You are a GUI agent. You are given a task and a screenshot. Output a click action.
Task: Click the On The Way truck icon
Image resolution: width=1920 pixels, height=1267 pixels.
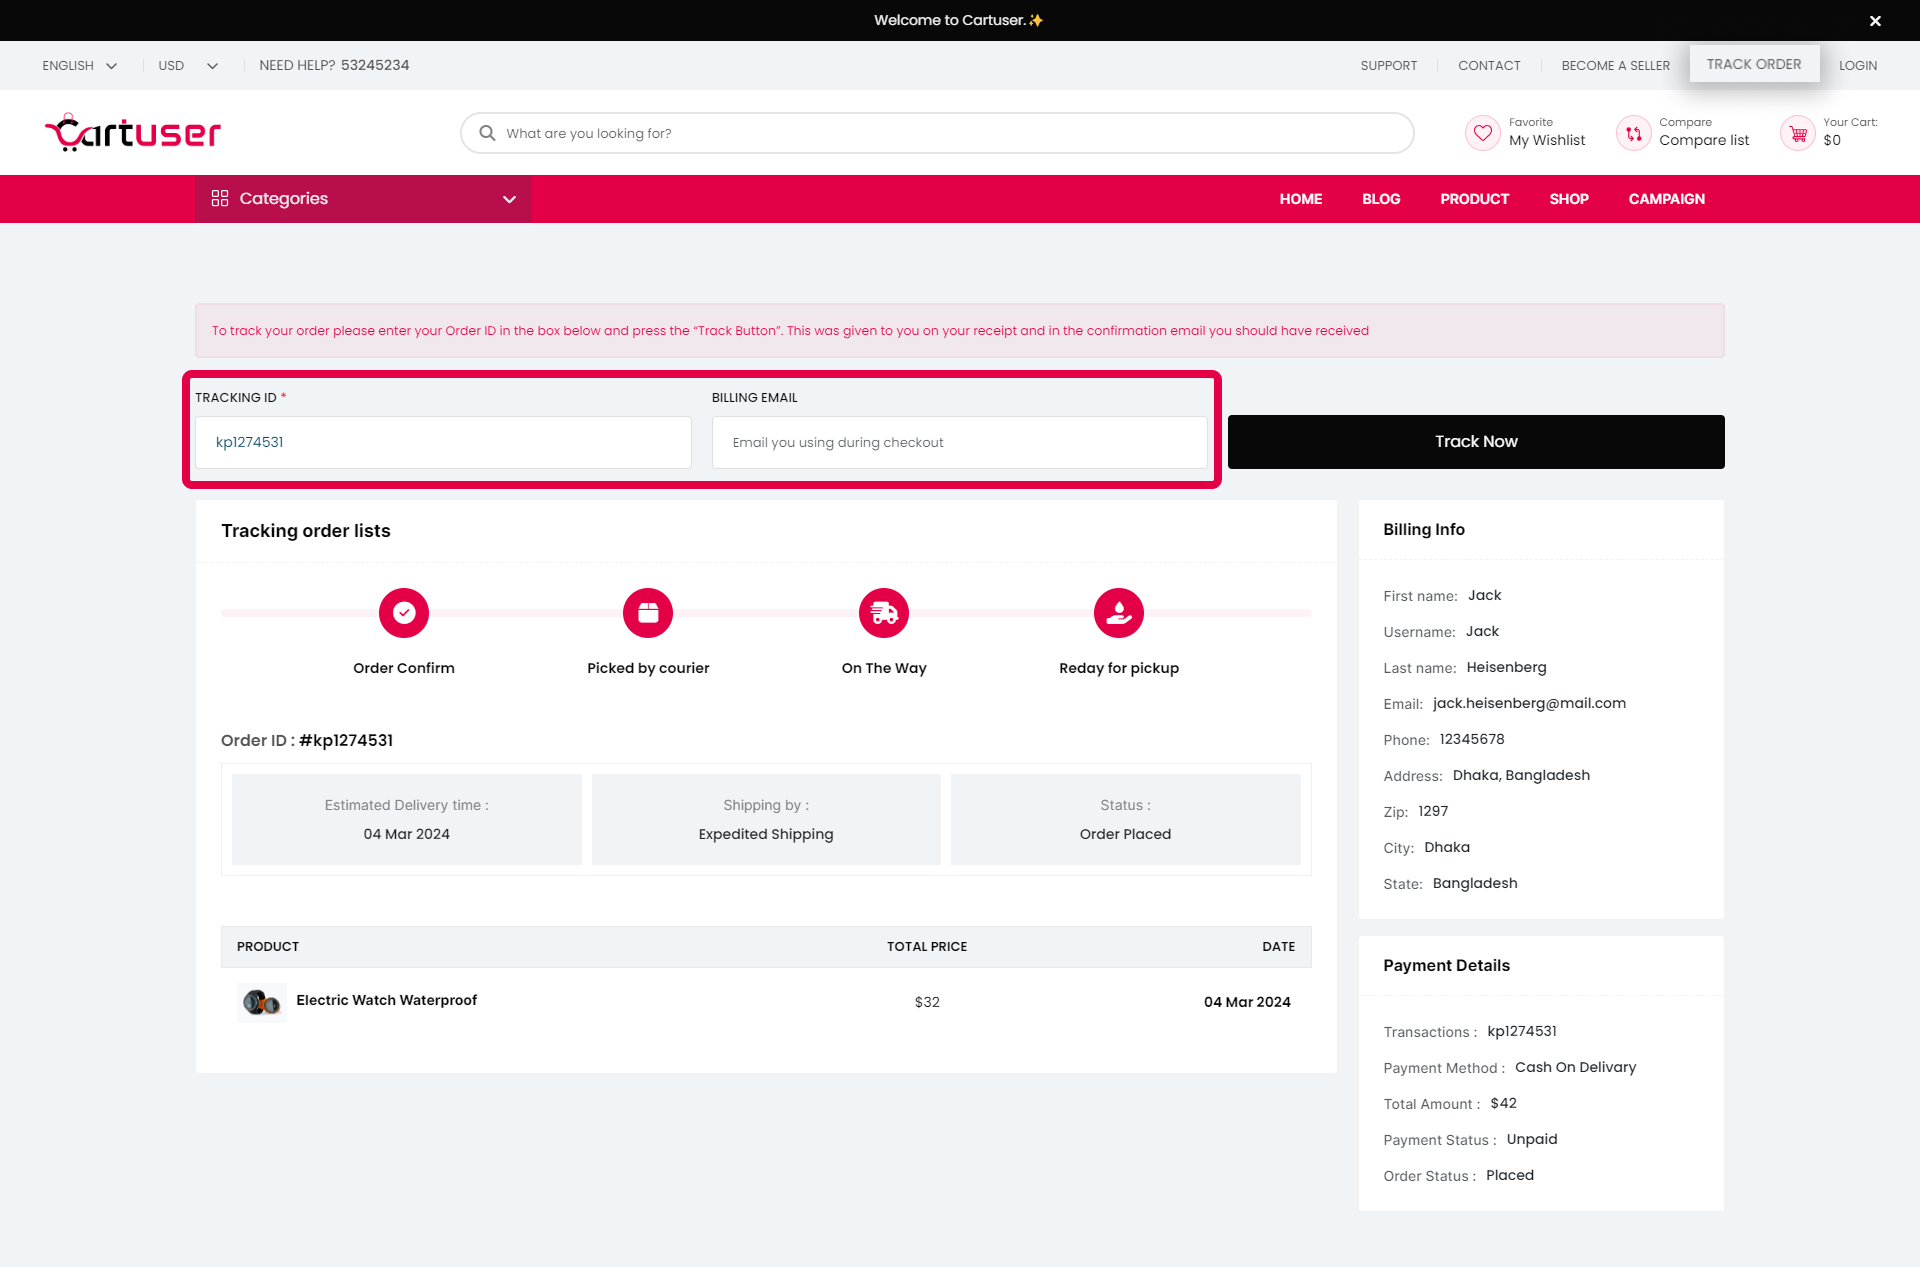click(x=884, y=613)
